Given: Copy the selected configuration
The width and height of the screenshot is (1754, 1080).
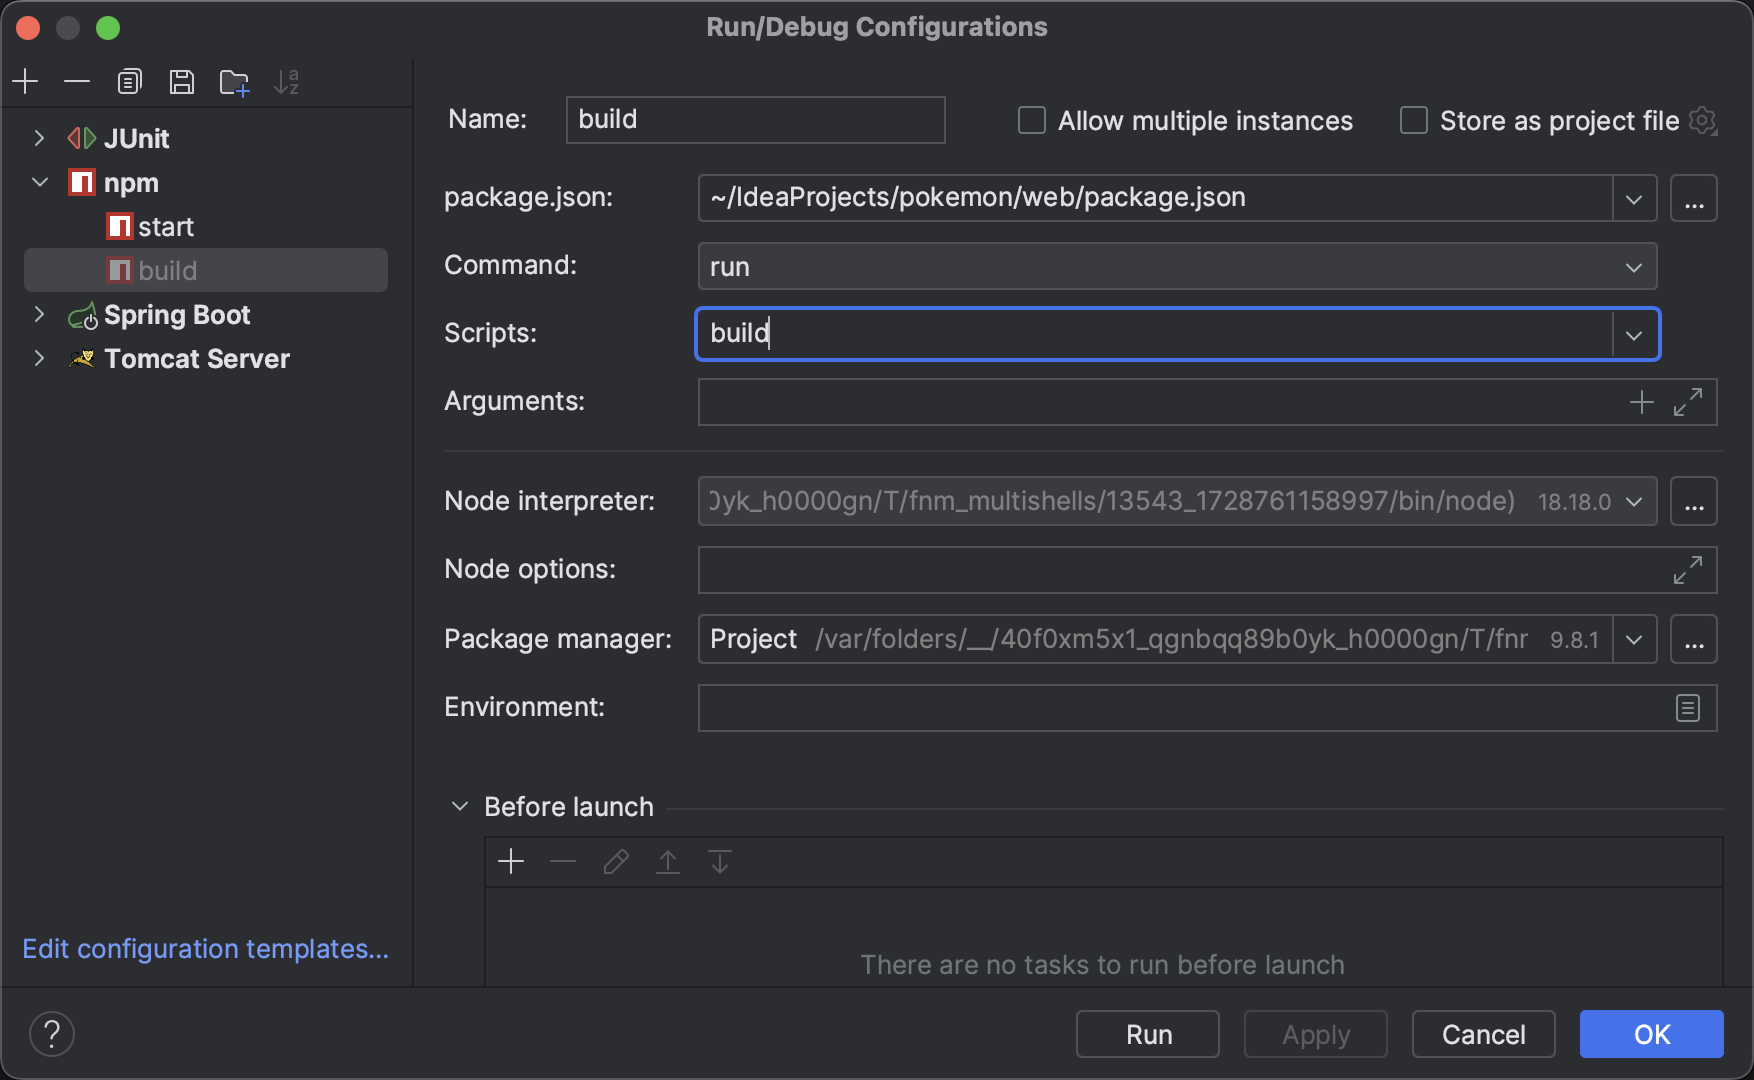Looking at the screenshot, I should (x=129, y=81).
